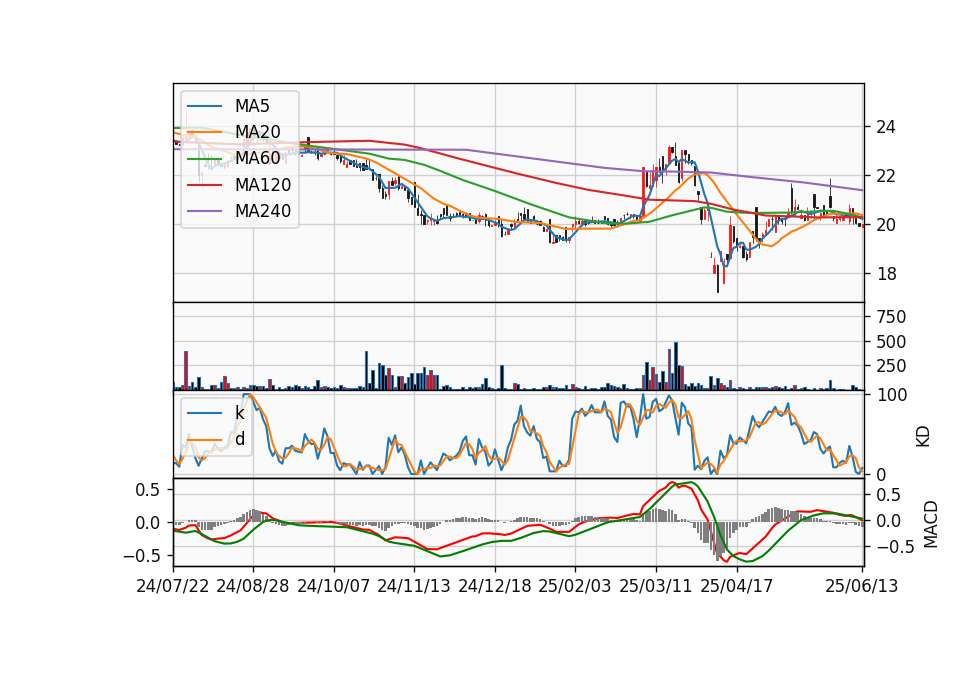960x690 pixels.
Task: Click the MA120 legend label
Action: (263, 185)
